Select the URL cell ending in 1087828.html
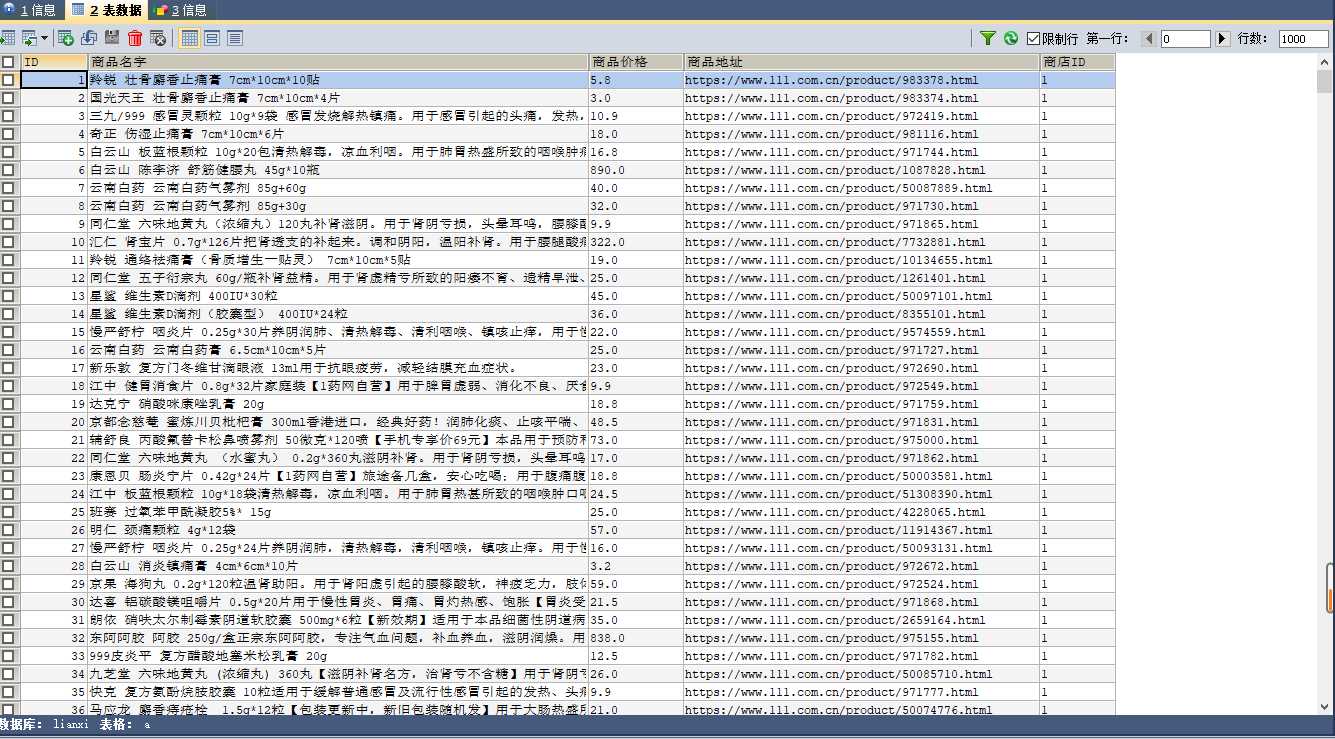The image size is (1335, 739). (862, 170)
